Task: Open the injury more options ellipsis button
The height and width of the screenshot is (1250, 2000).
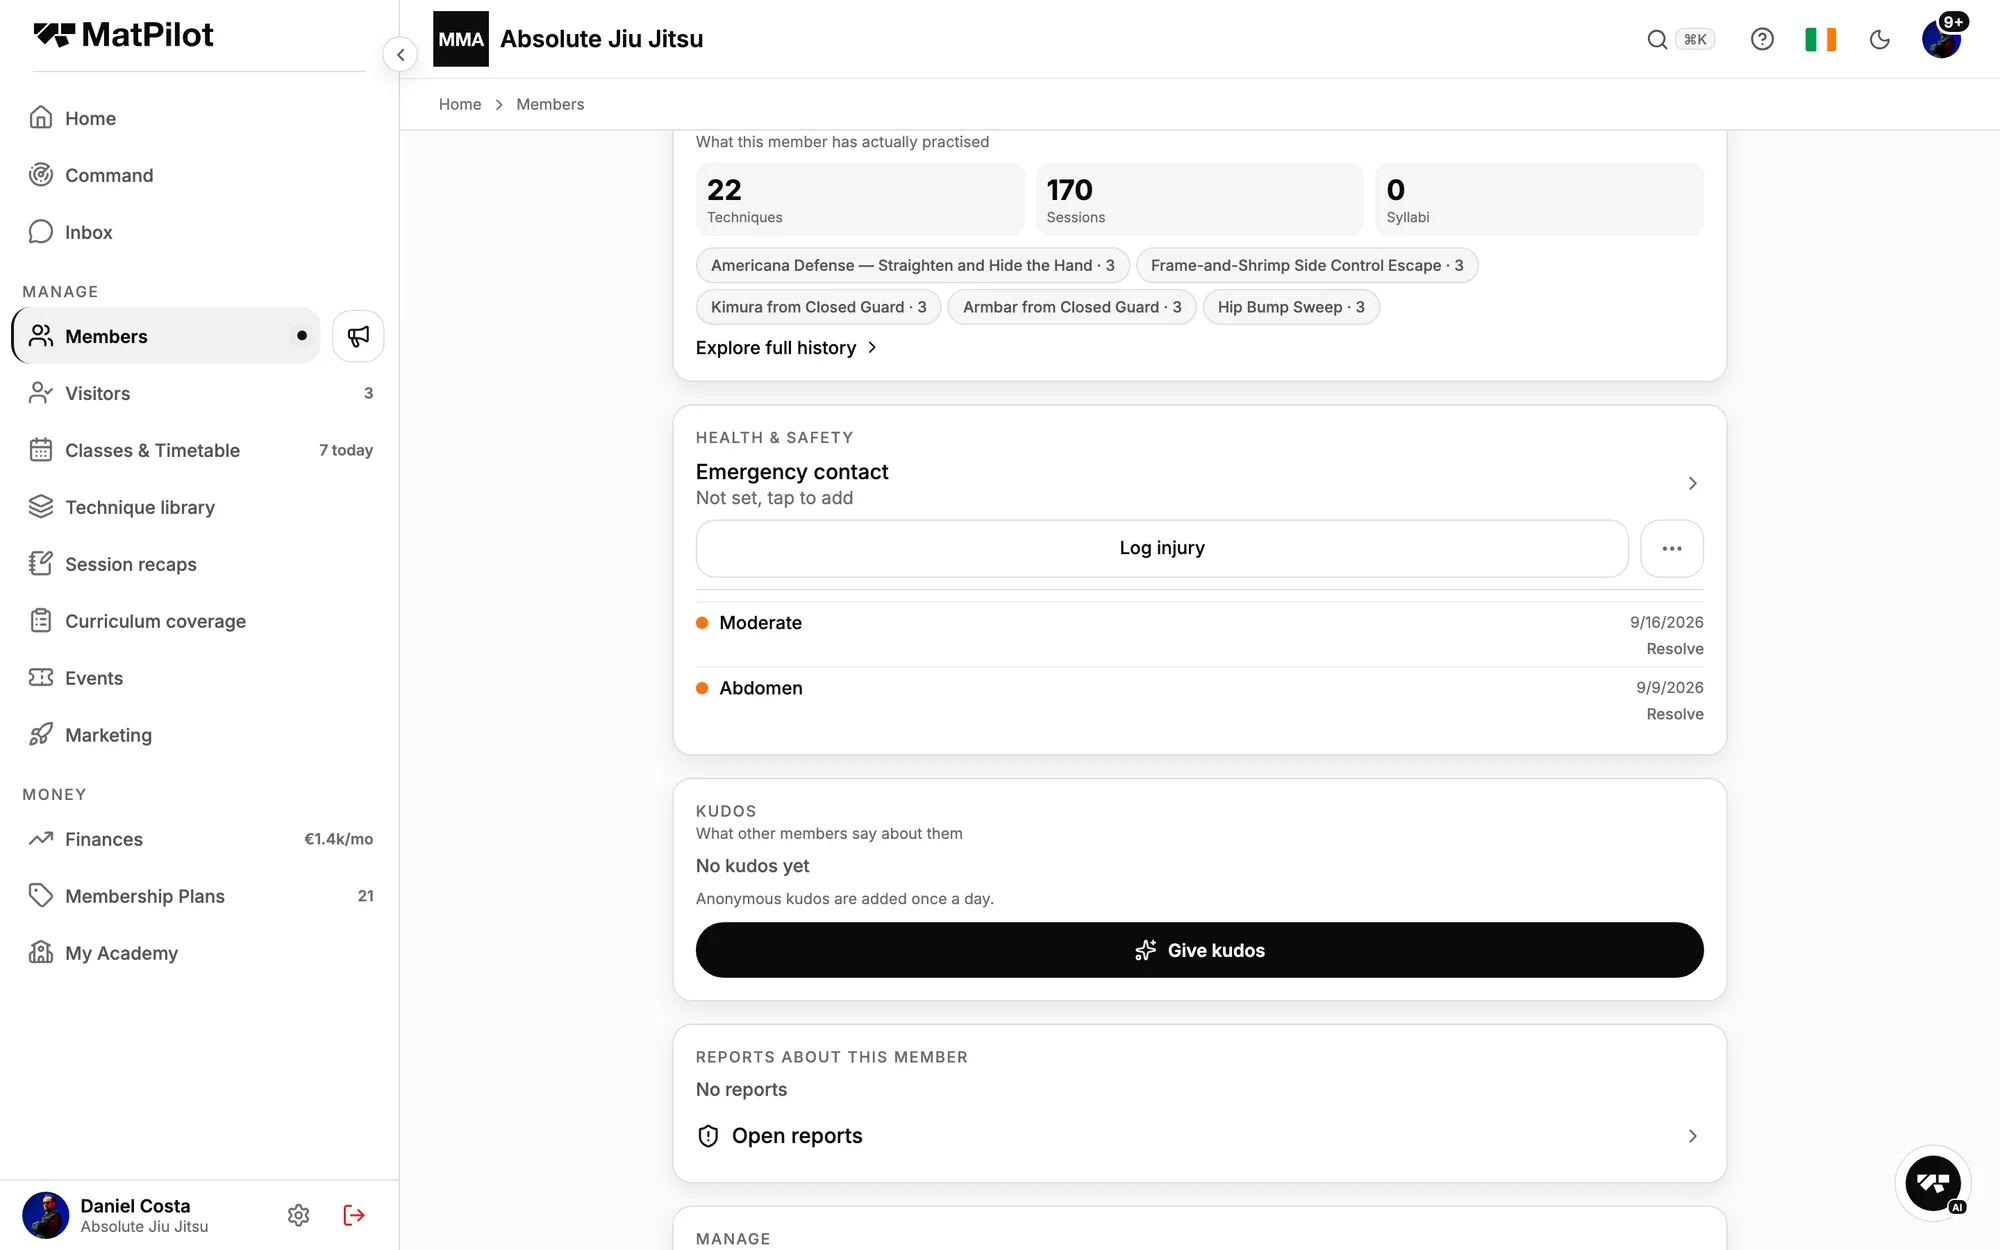Action: coord(1672,548)
